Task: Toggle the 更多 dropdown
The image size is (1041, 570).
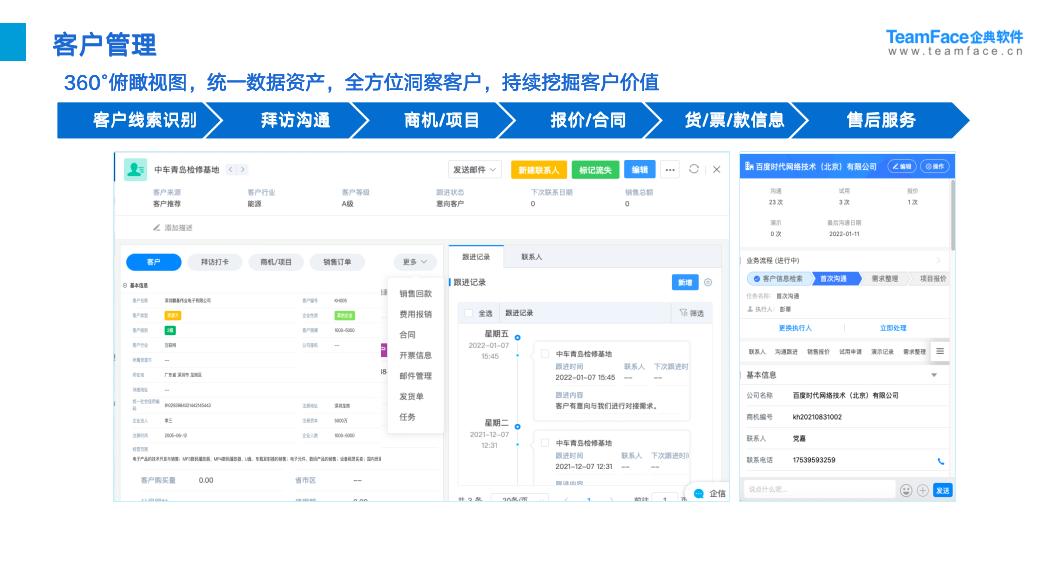Action: click(415, 262)
